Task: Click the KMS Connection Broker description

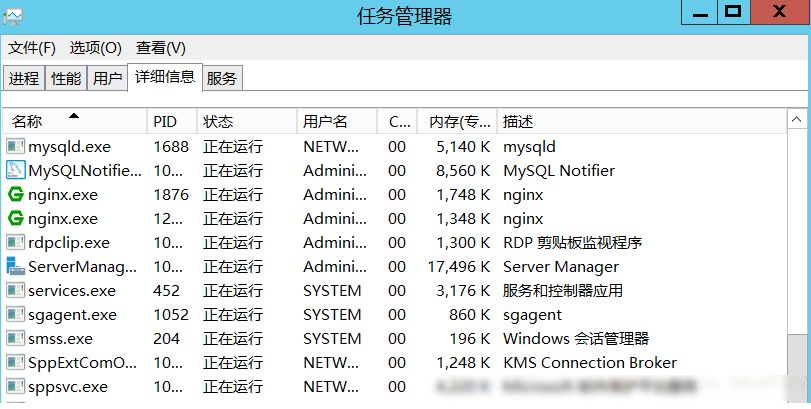Action: (x=590, y=362)
